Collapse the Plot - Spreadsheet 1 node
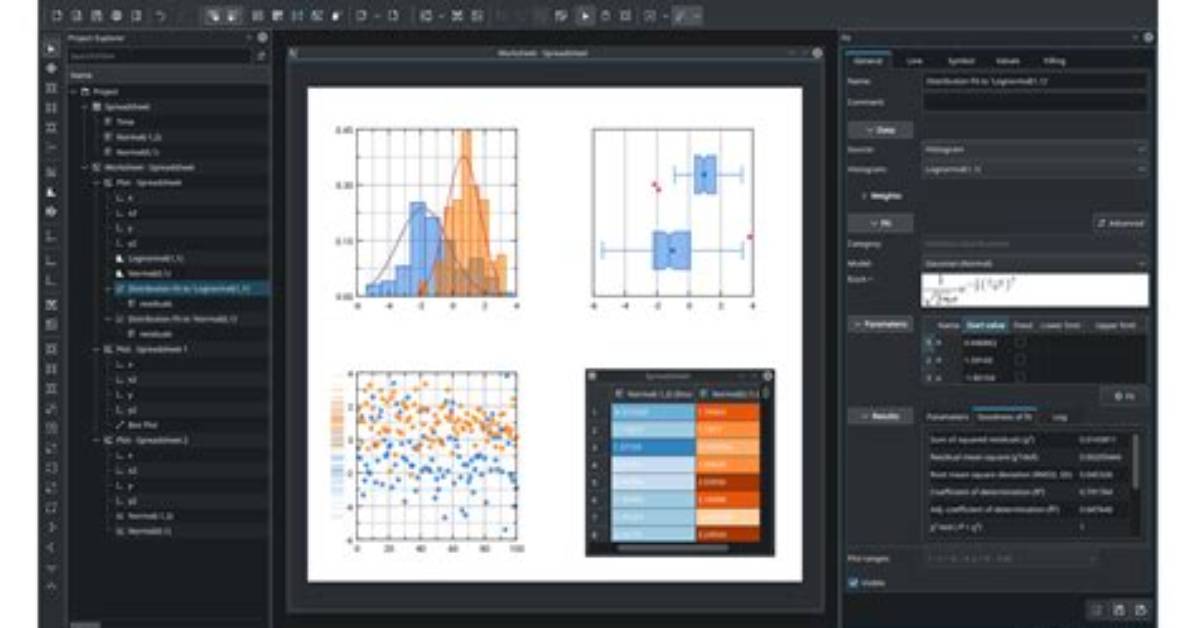 click(96, 349)
